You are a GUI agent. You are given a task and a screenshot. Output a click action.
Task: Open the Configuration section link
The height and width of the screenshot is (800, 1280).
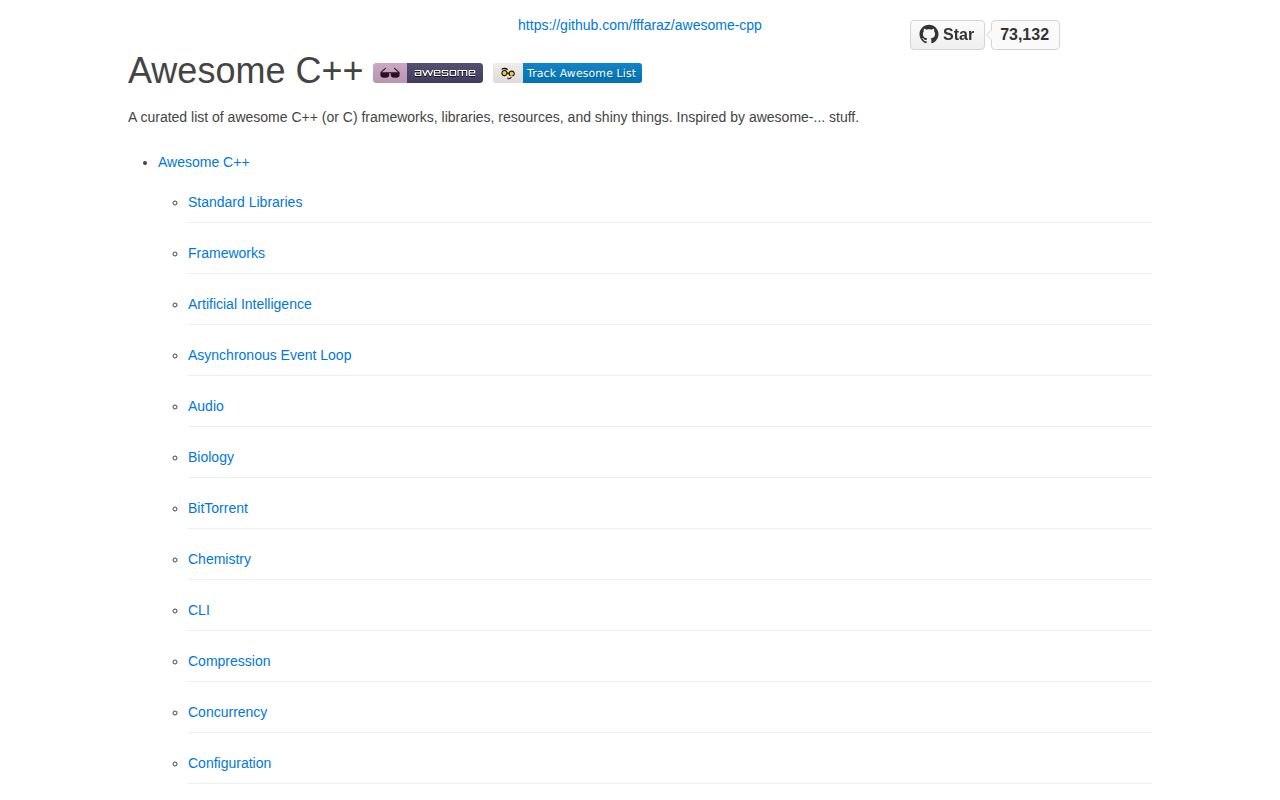pyautogui.click(x=230, y=763)
